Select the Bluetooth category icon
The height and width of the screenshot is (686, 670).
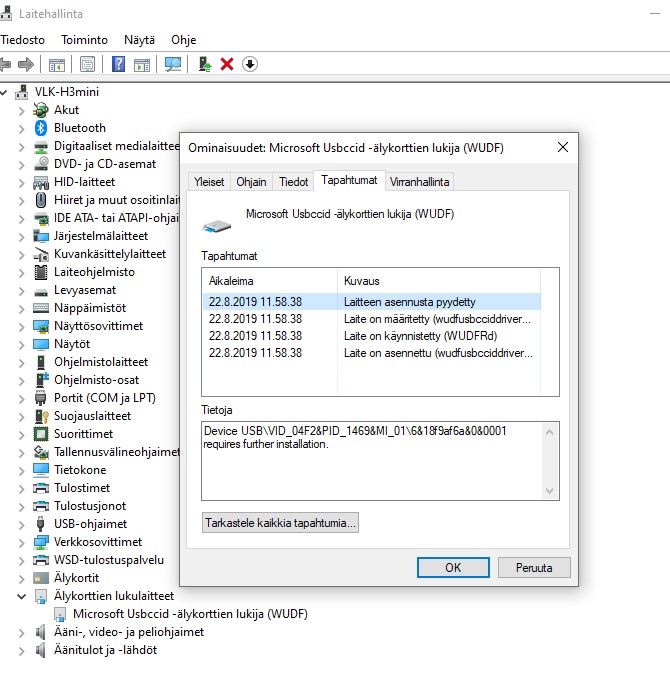41,128
